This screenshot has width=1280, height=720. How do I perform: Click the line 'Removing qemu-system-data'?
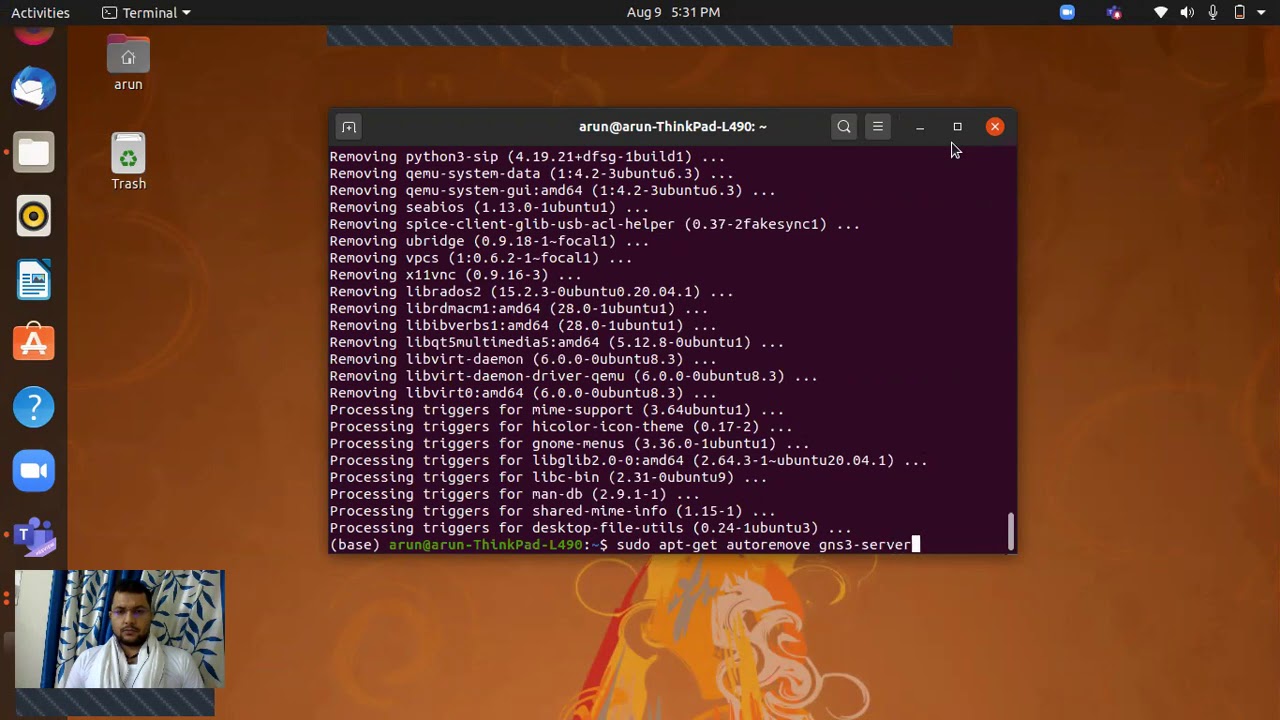532,174
